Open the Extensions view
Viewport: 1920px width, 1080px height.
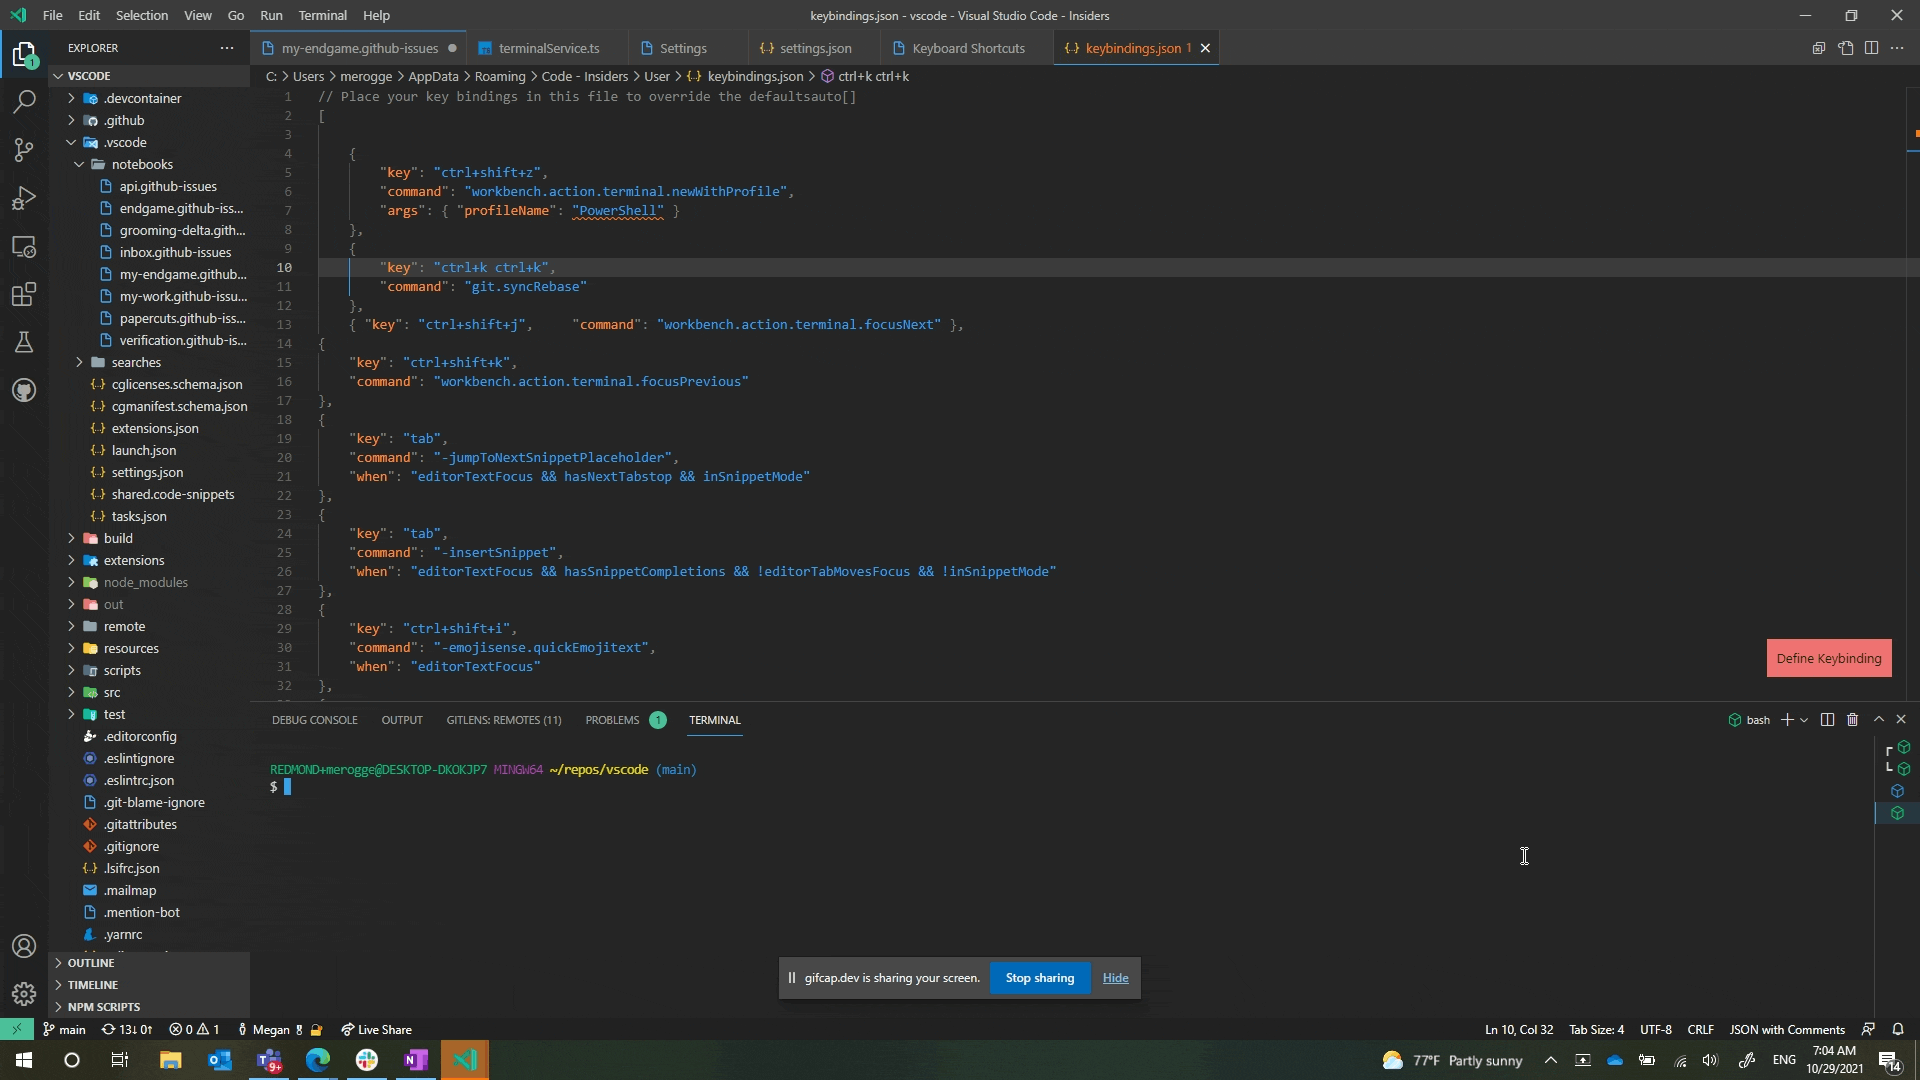(24, 294)
